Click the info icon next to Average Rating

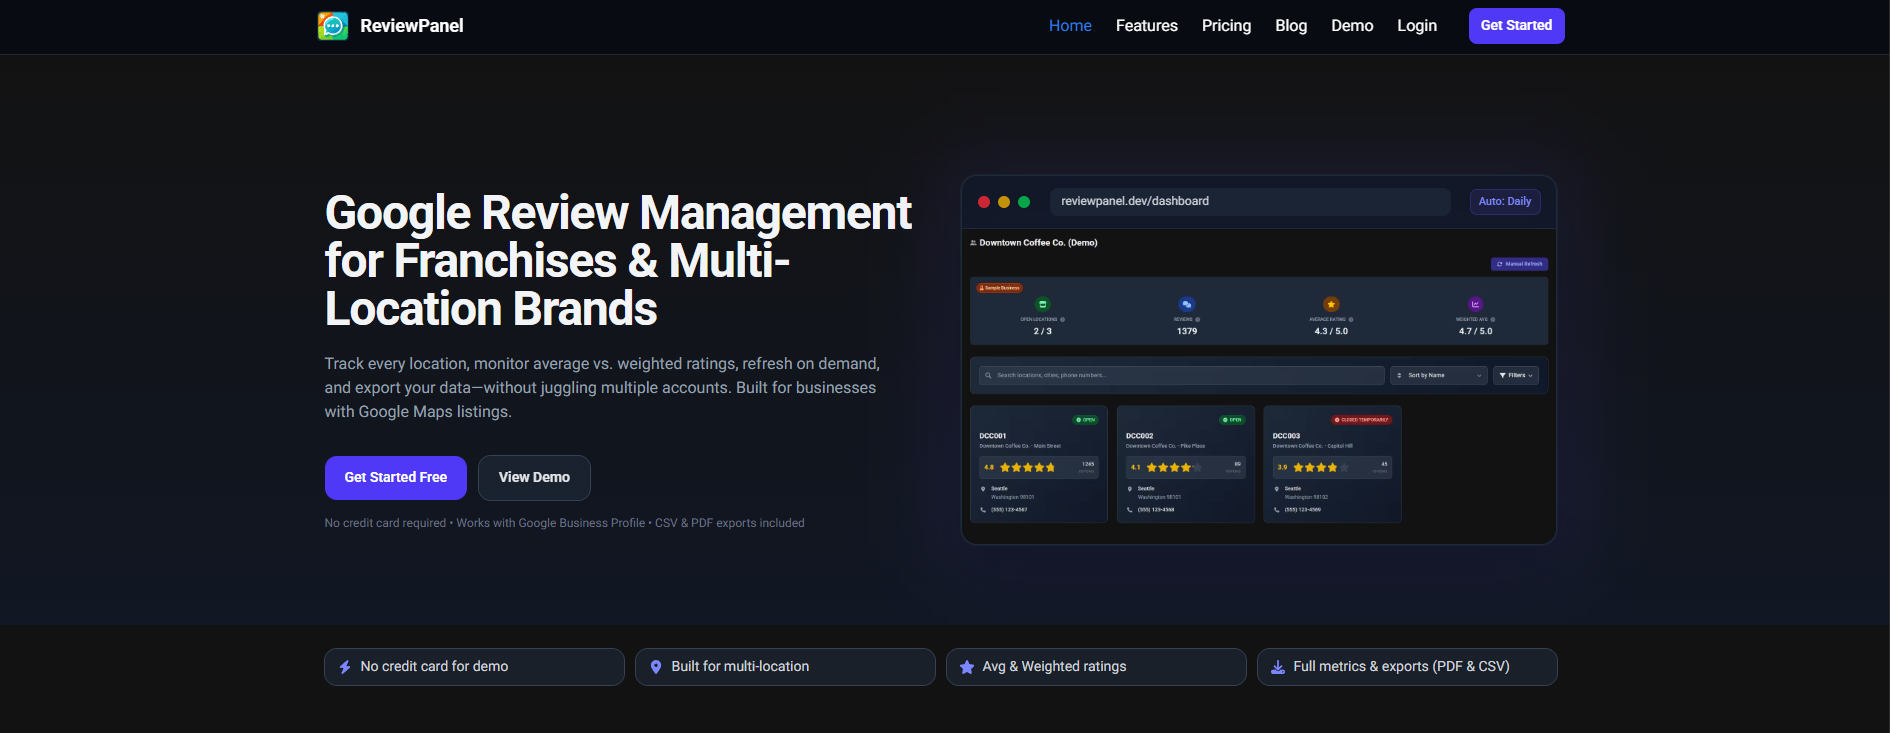pos(1351,320)
